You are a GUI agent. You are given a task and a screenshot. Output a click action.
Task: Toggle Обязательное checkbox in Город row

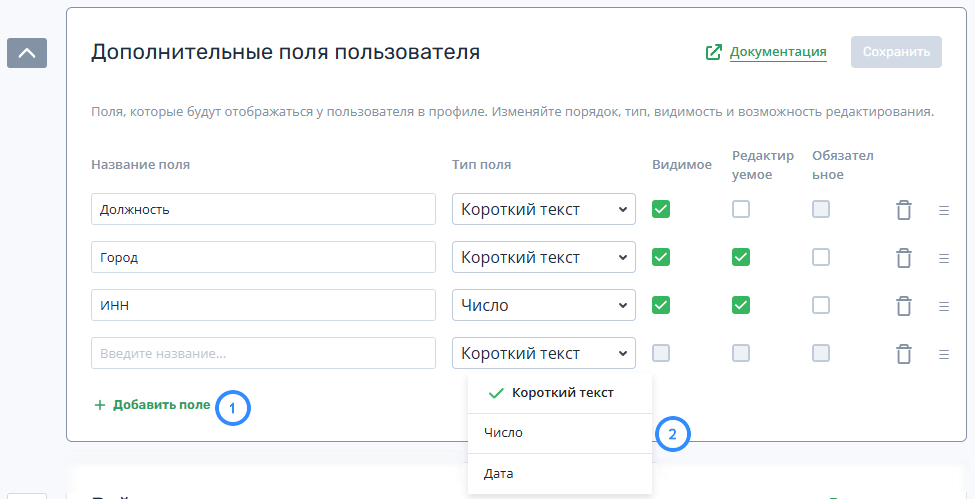pyautogui.click(x=821, y=257)
